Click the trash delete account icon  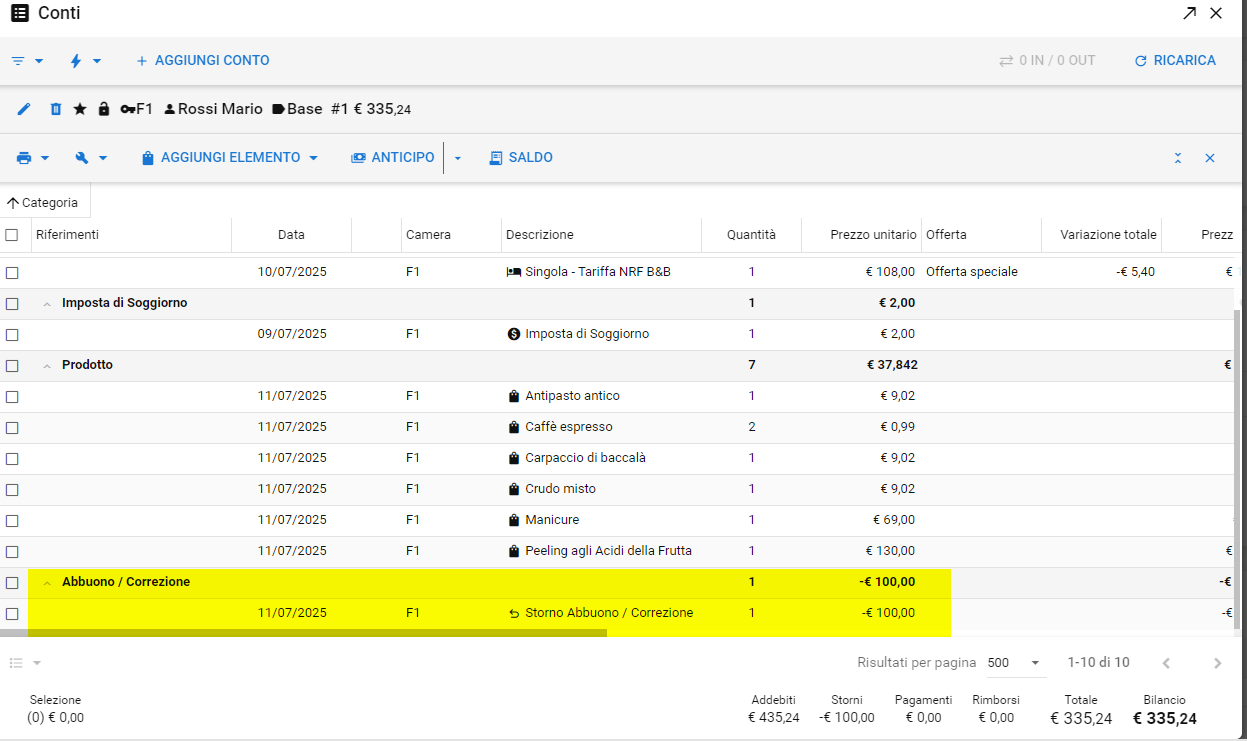tap(56, 109)
